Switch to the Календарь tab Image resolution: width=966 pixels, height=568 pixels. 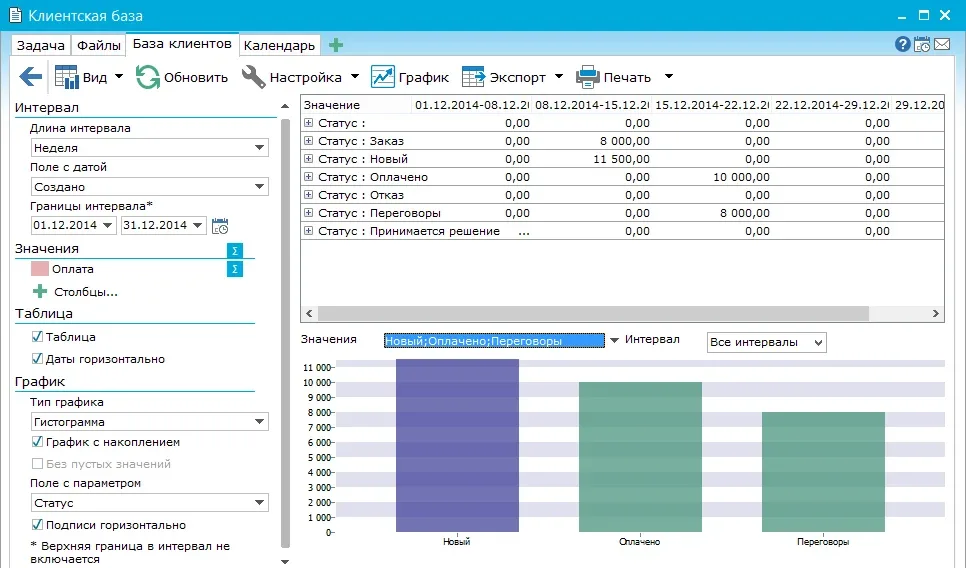click(279, 46)
